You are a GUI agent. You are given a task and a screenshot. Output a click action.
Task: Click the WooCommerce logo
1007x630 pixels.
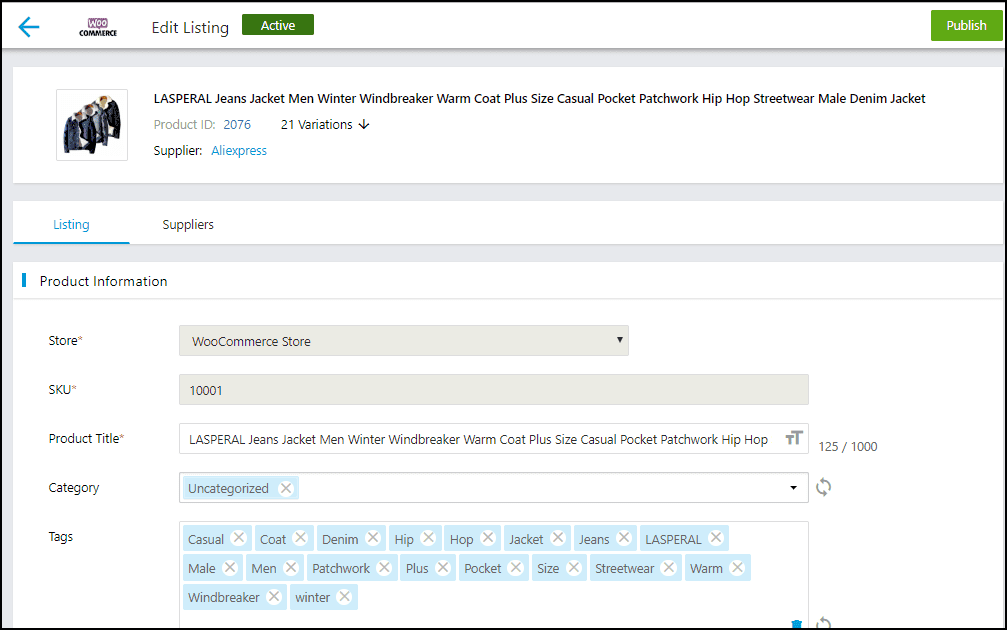click(98, 27)
